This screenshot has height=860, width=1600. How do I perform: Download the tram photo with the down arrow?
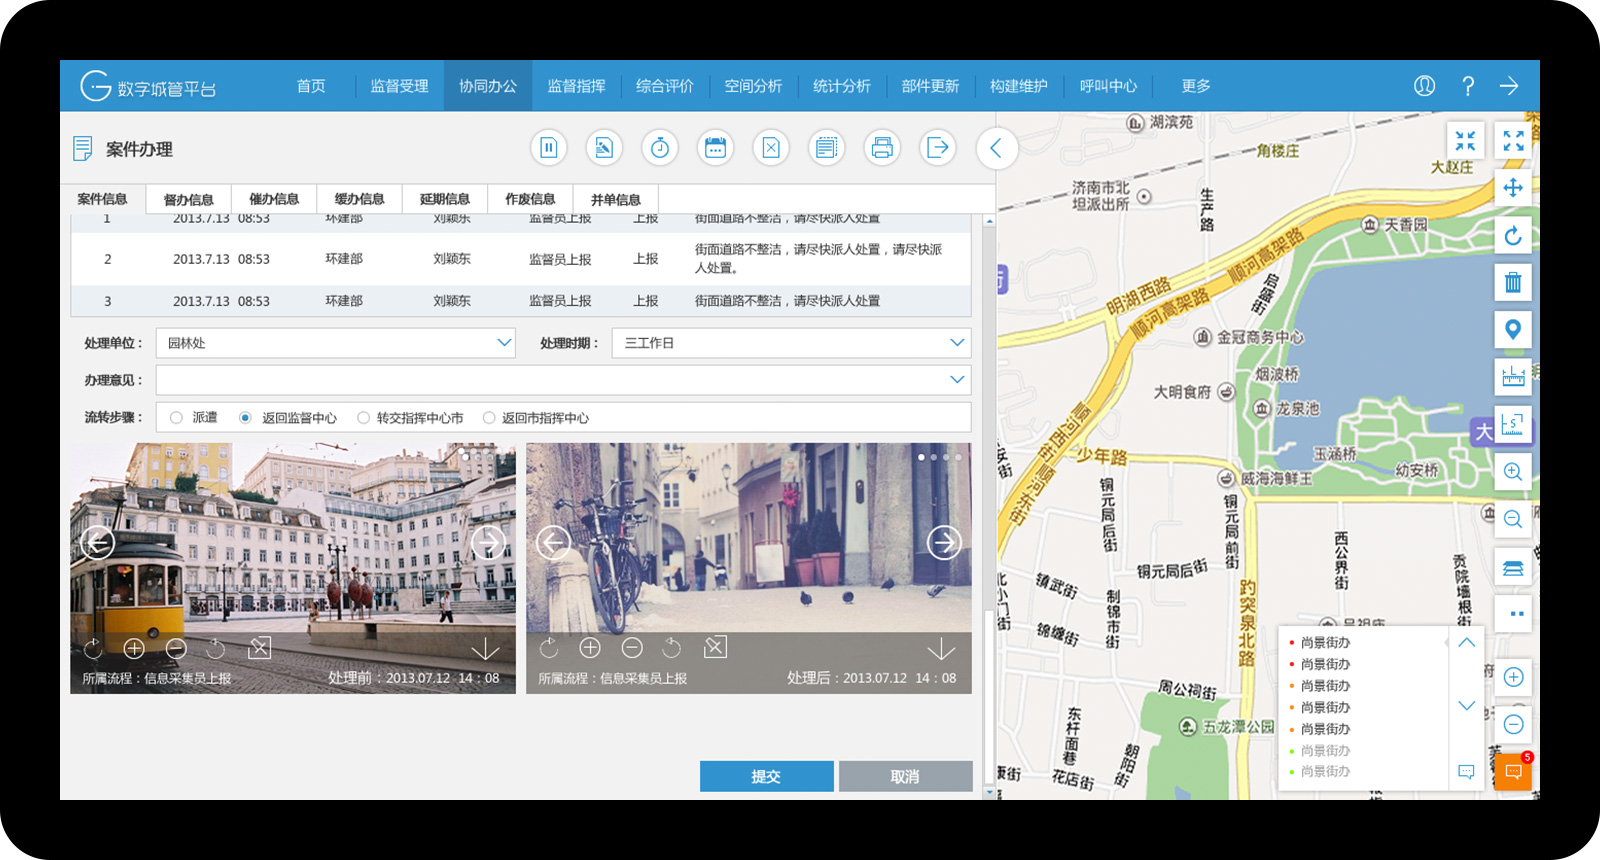485,648
